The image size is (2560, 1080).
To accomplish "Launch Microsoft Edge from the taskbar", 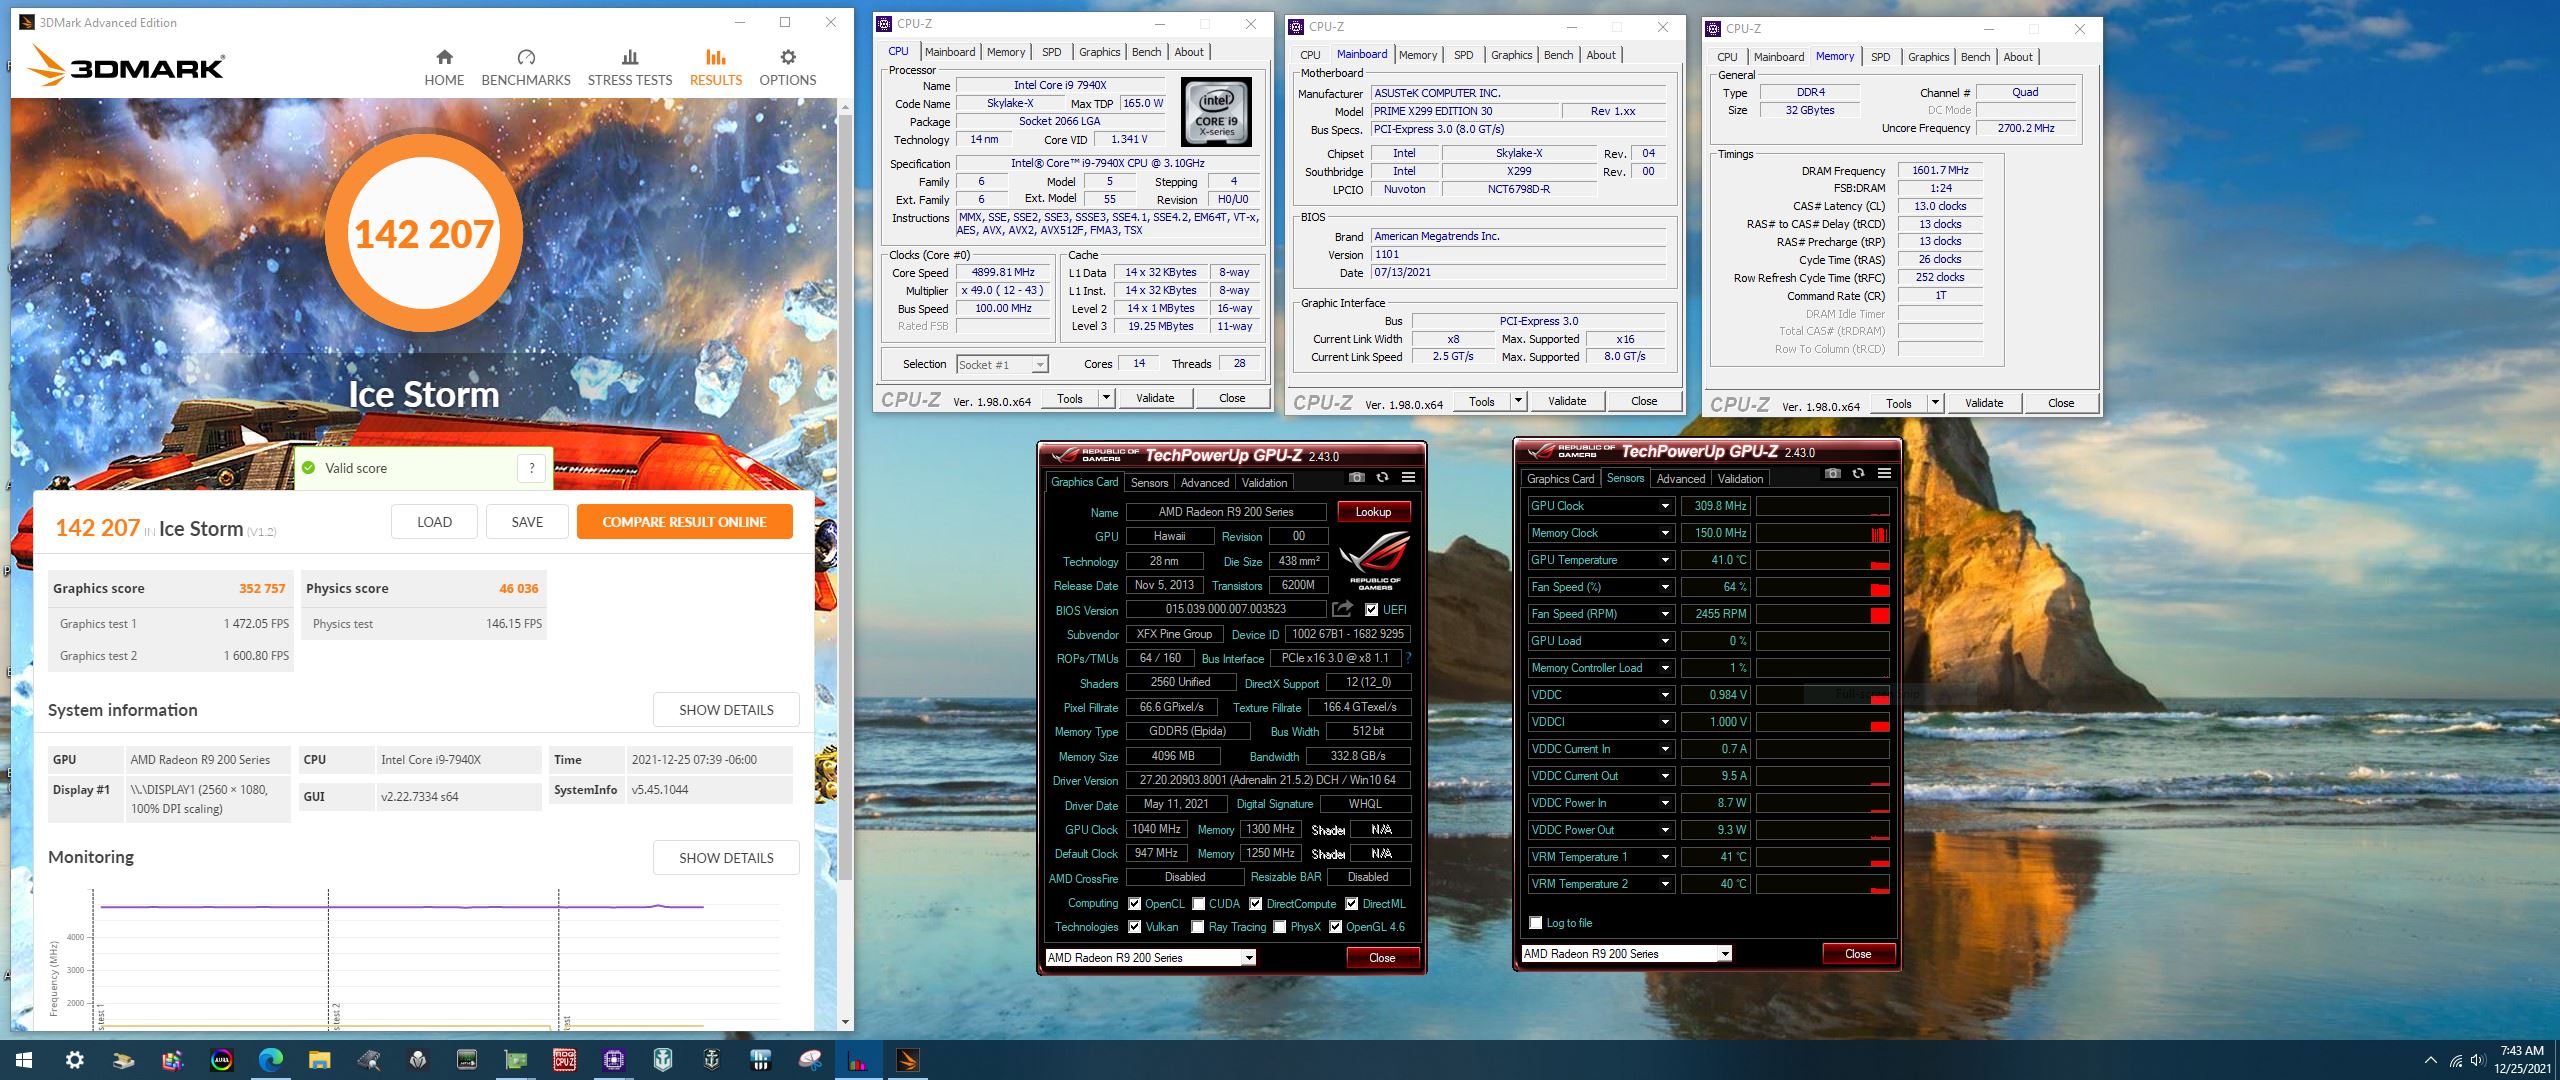I will [271, 1060].
